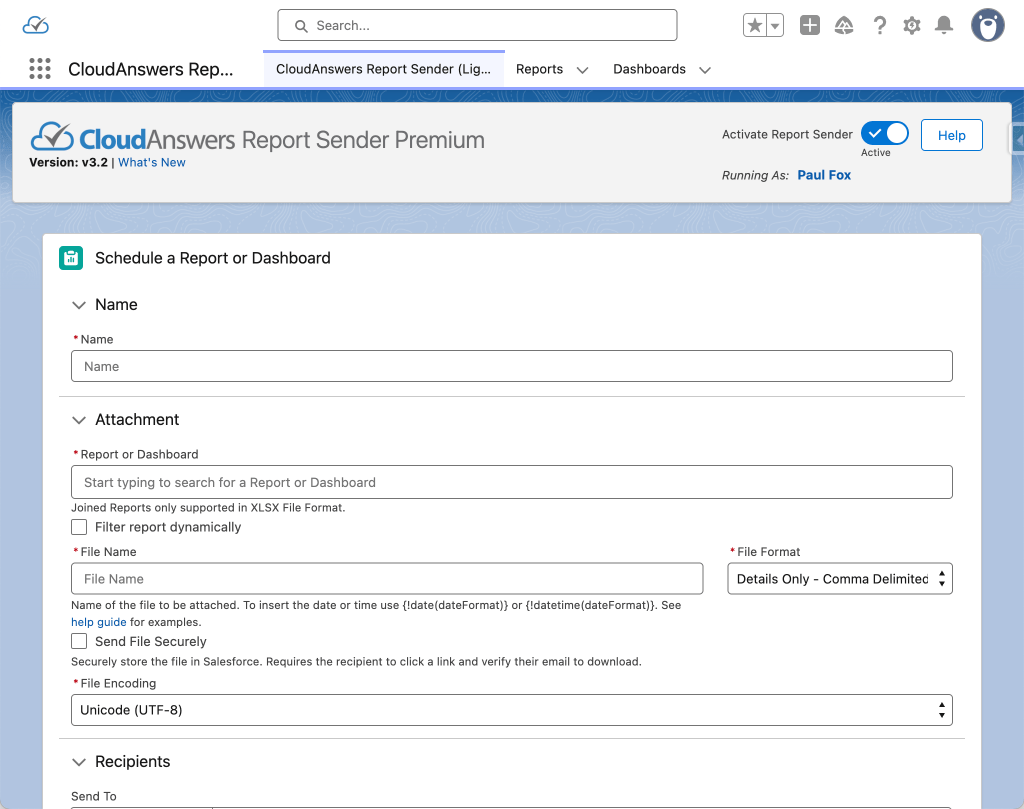Switch to the Reports tab

(539, 69)
